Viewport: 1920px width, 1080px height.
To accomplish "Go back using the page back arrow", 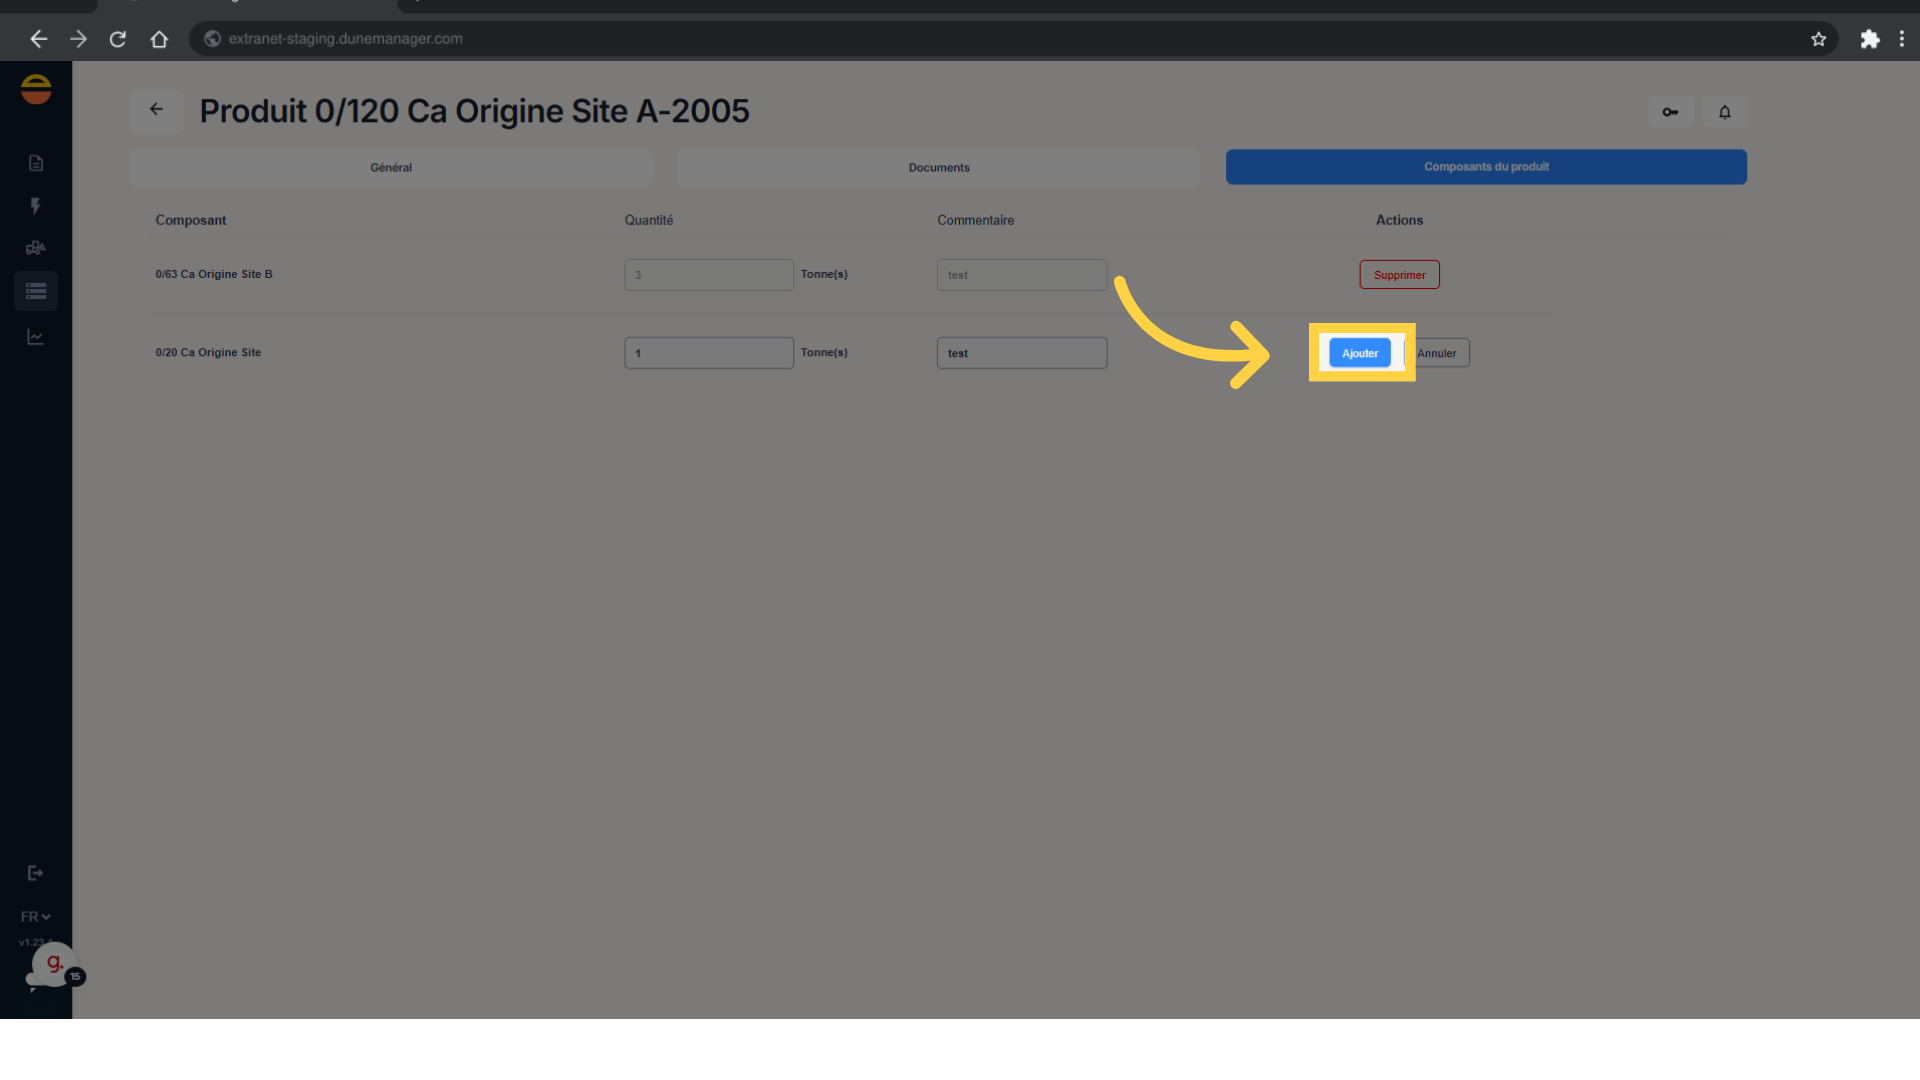I will tap(156, 110).
